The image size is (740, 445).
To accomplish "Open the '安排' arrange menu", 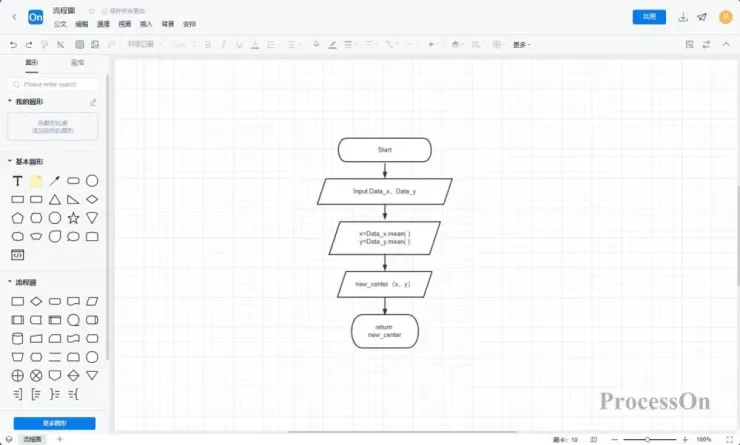I will pyautogui.click(x=189, y=24).
